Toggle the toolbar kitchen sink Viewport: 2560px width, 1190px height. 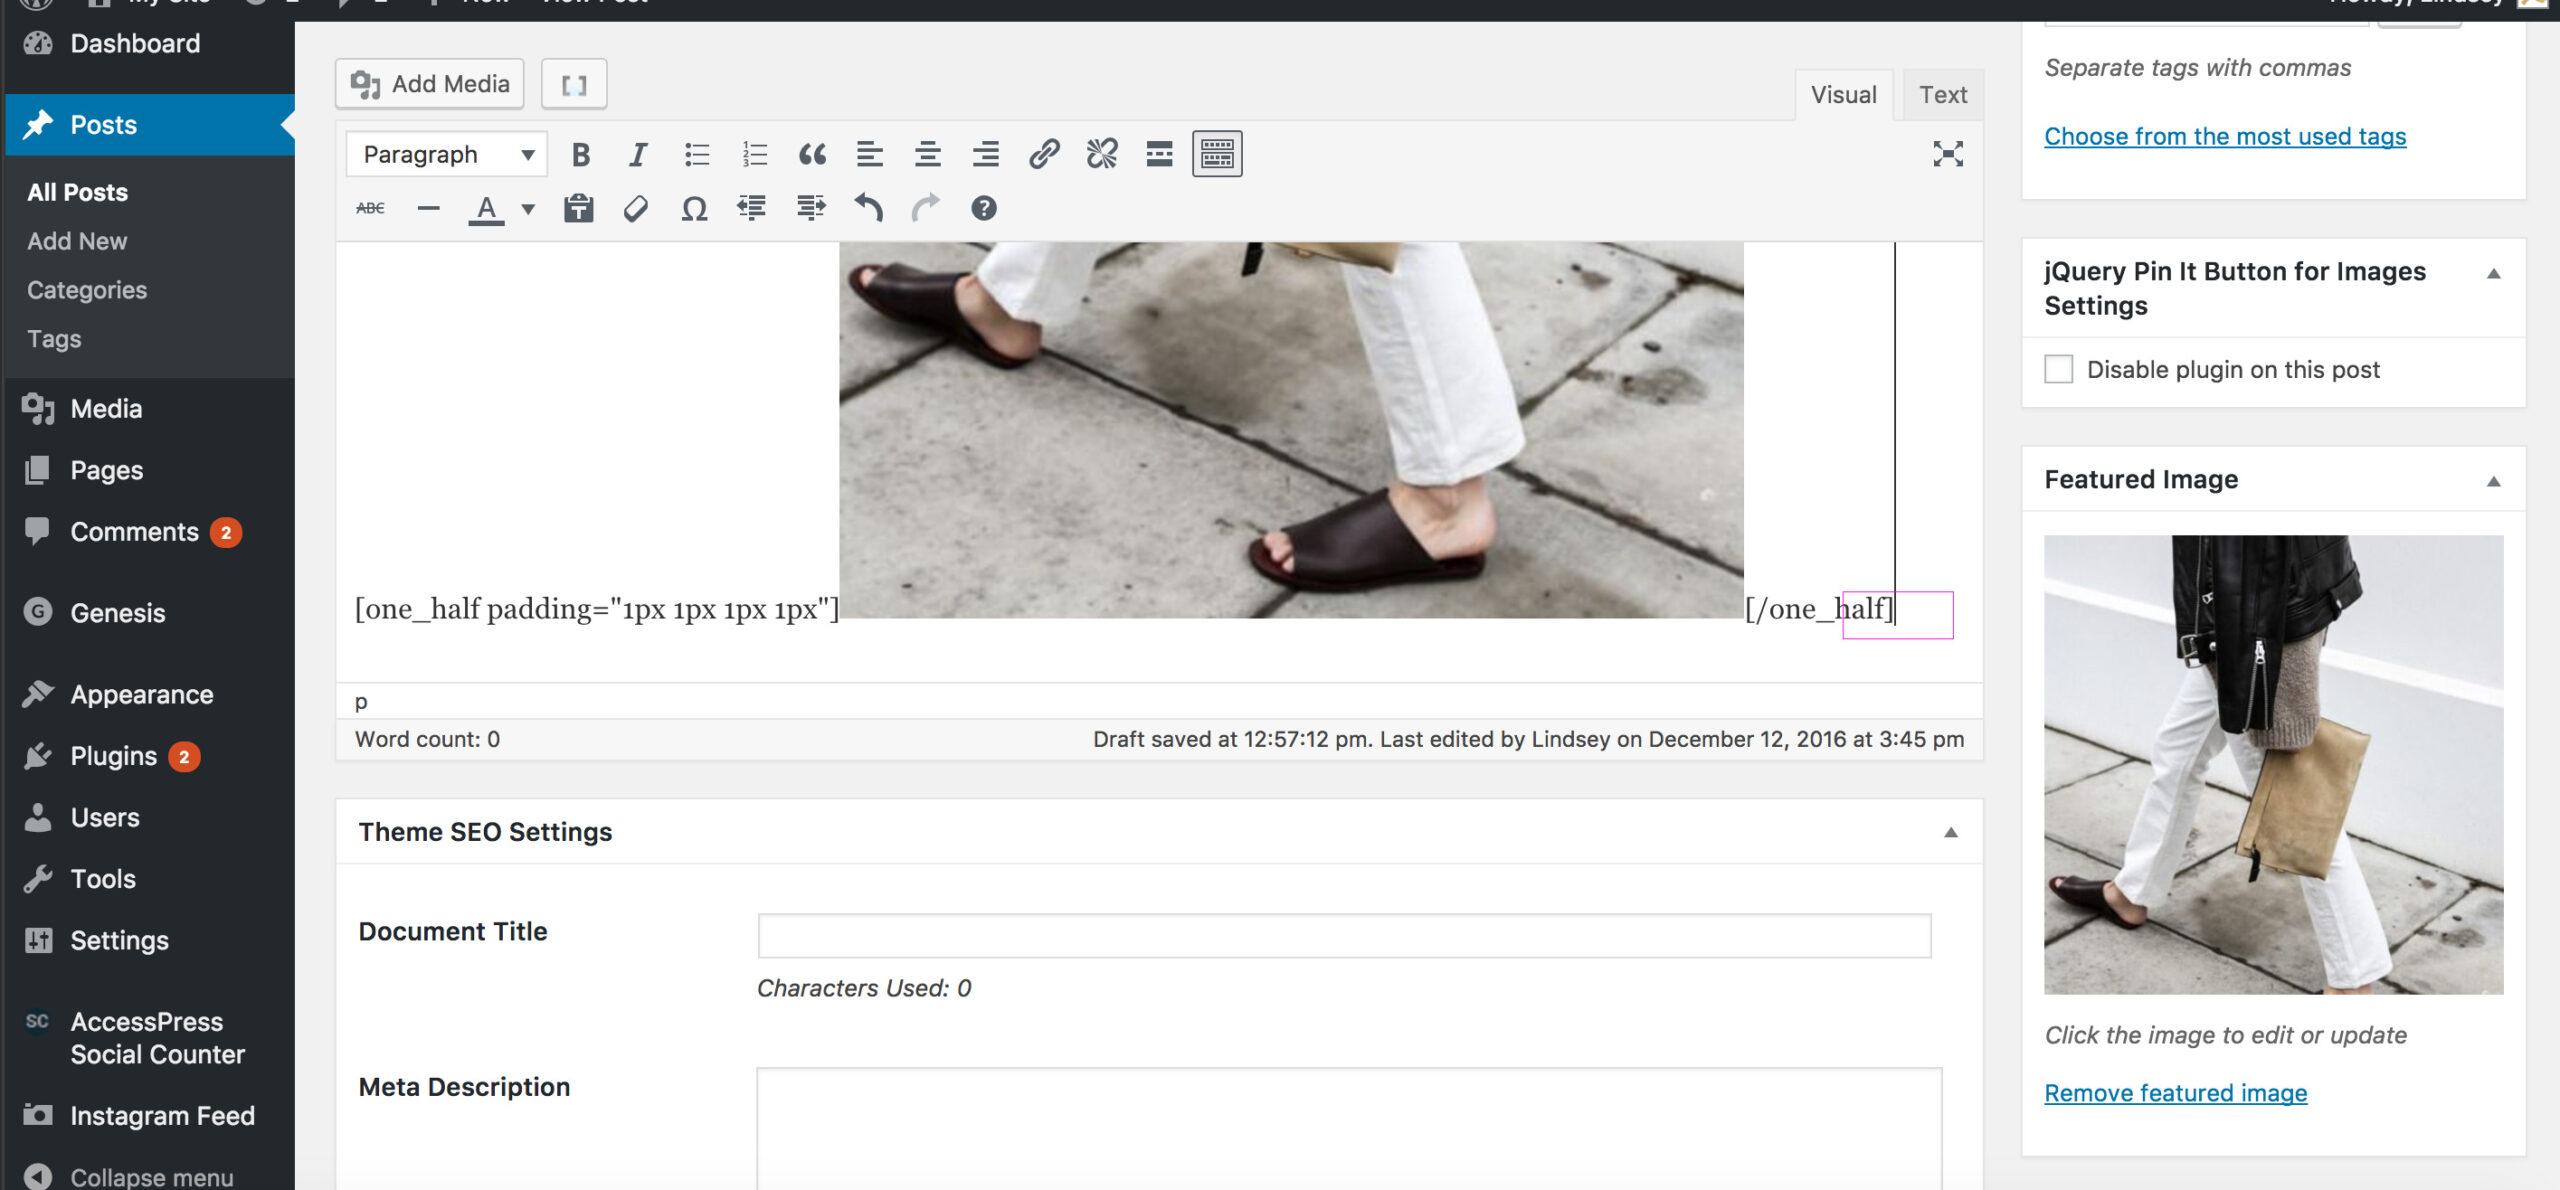(x=1217, y=154)
